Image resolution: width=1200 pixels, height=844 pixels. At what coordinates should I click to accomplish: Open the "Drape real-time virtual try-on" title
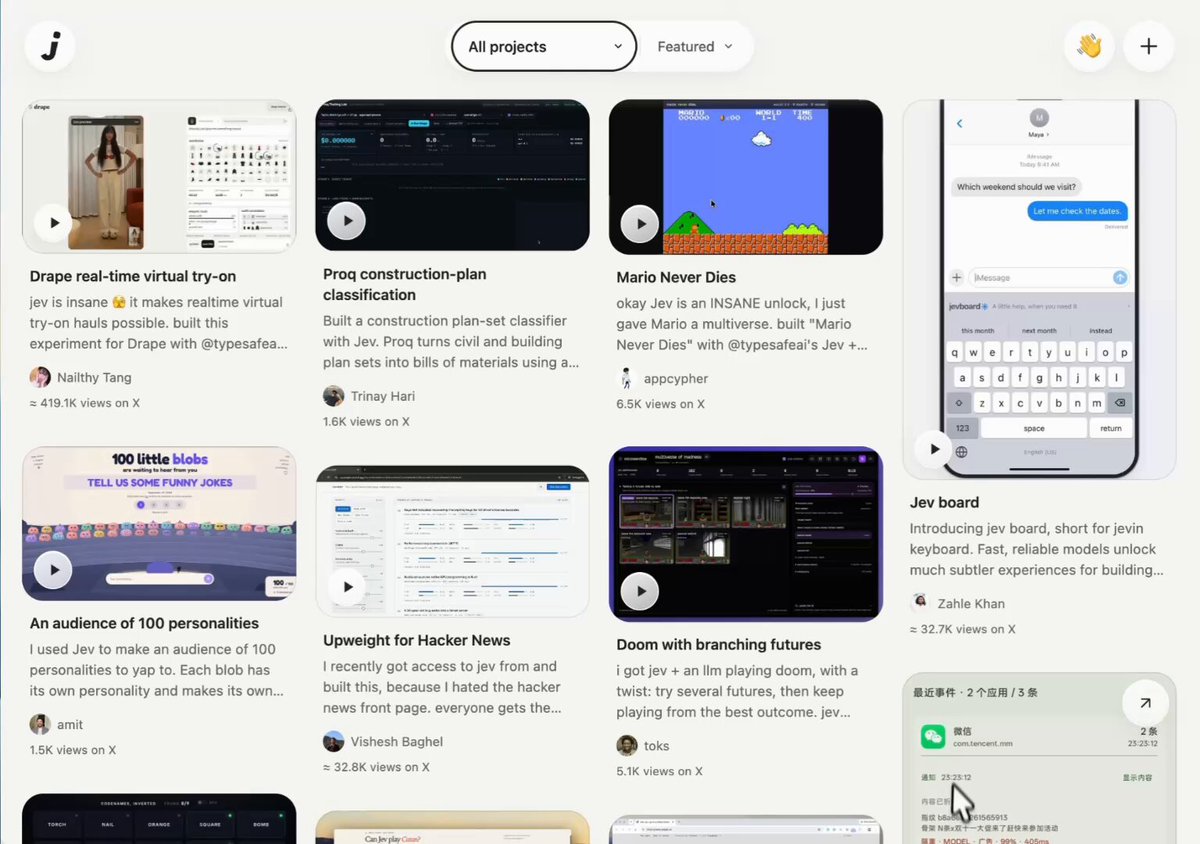(x=133, y=276)
